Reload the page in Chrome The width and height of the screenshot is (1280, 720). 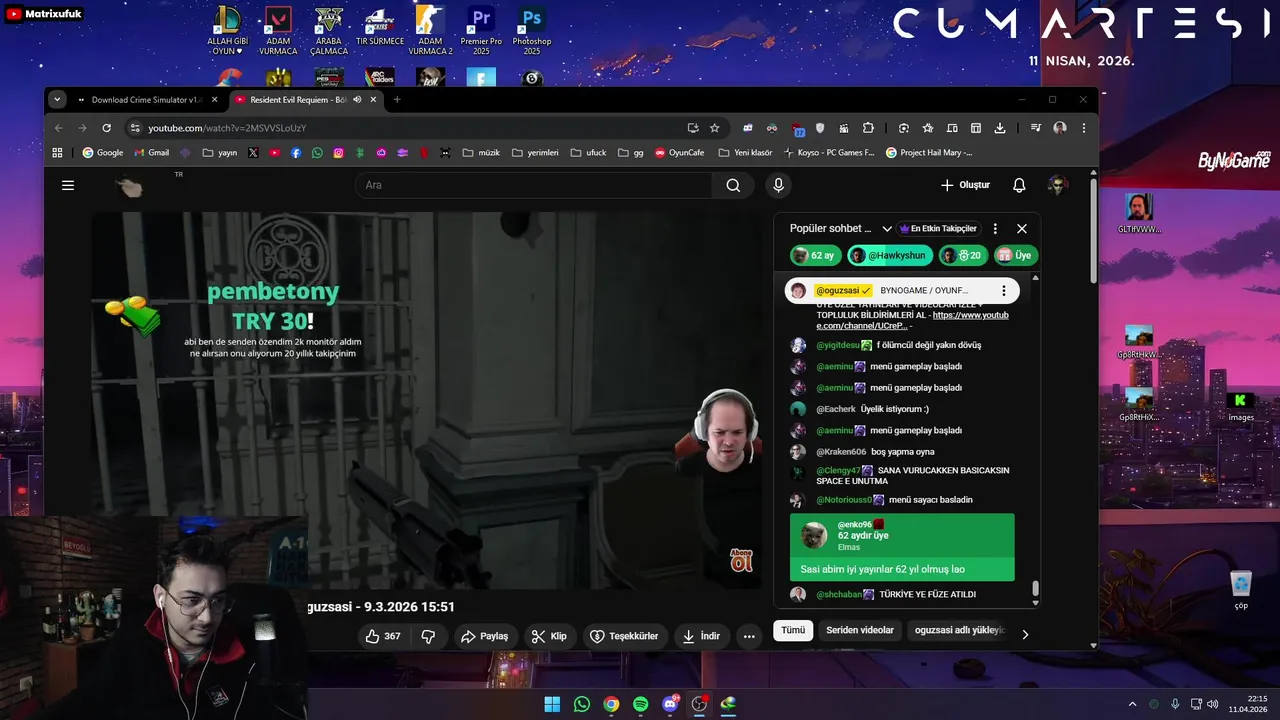click(x=107, y=128)
